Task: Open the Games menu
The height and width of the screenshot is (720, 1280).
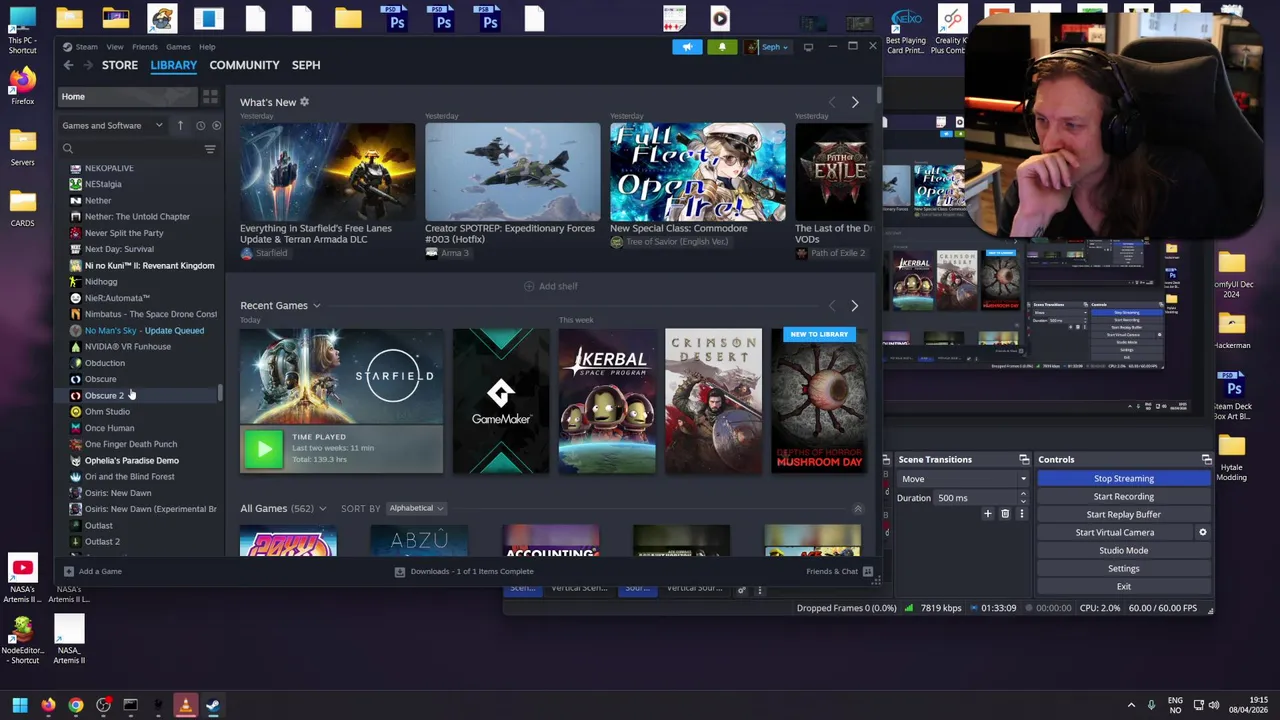Action: coord(178,47)
